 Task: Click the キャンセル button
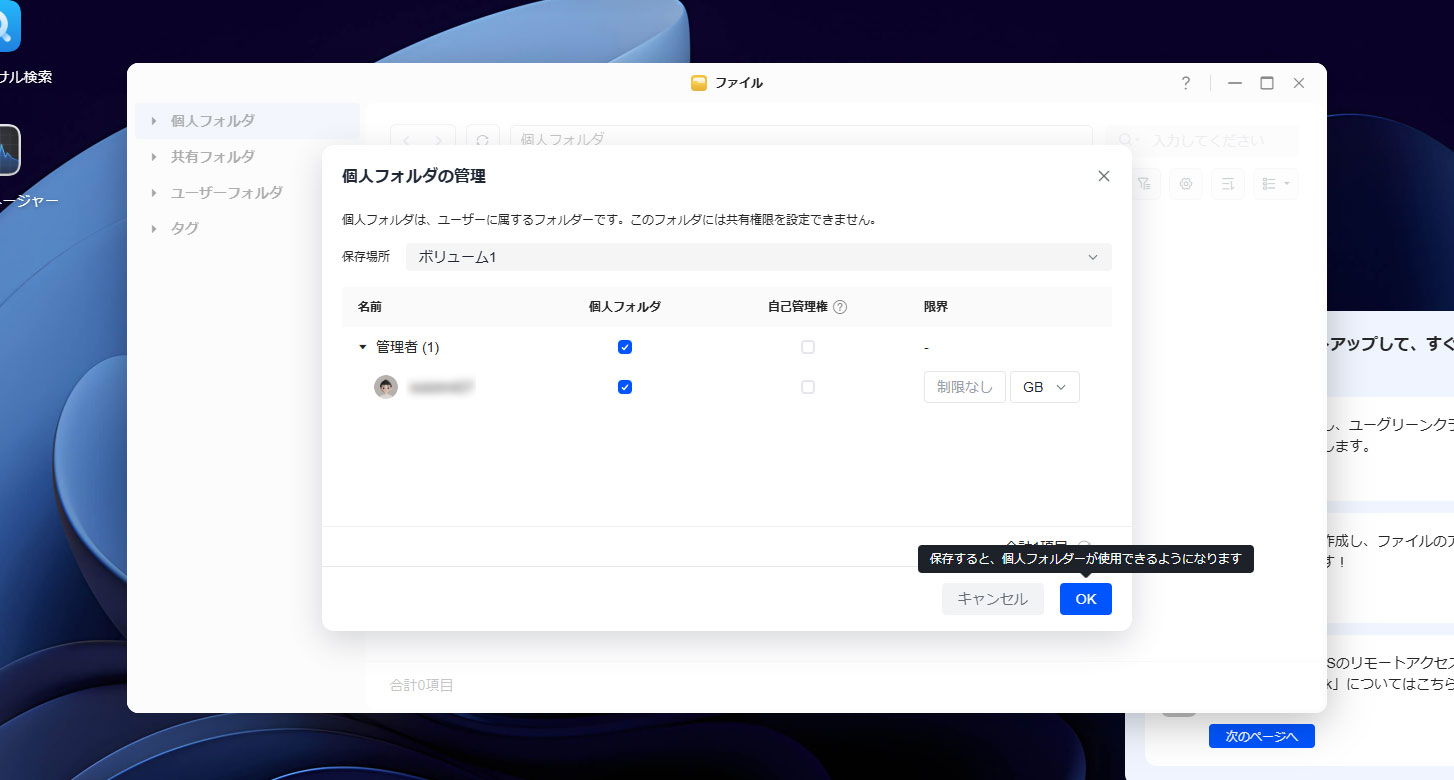point(992,598)
